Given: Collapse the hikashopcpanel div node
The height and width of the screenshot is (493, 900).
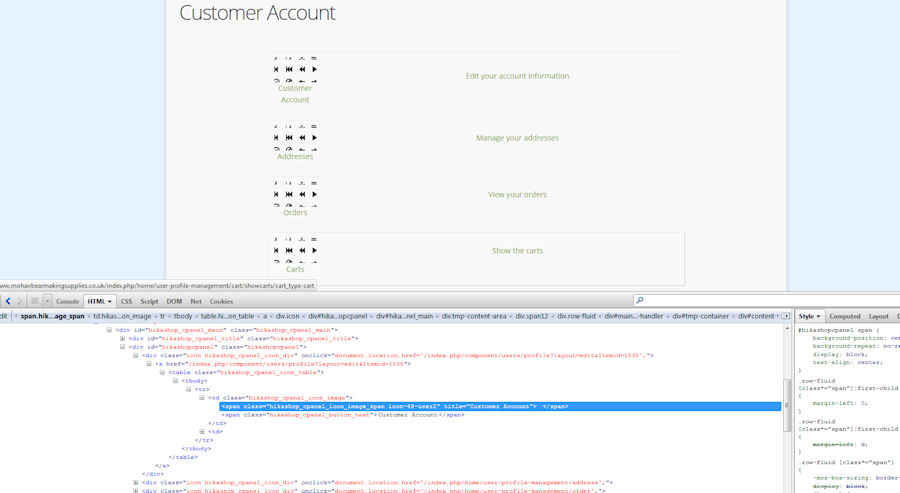Looking at the screenshot, I should [122, 347].
